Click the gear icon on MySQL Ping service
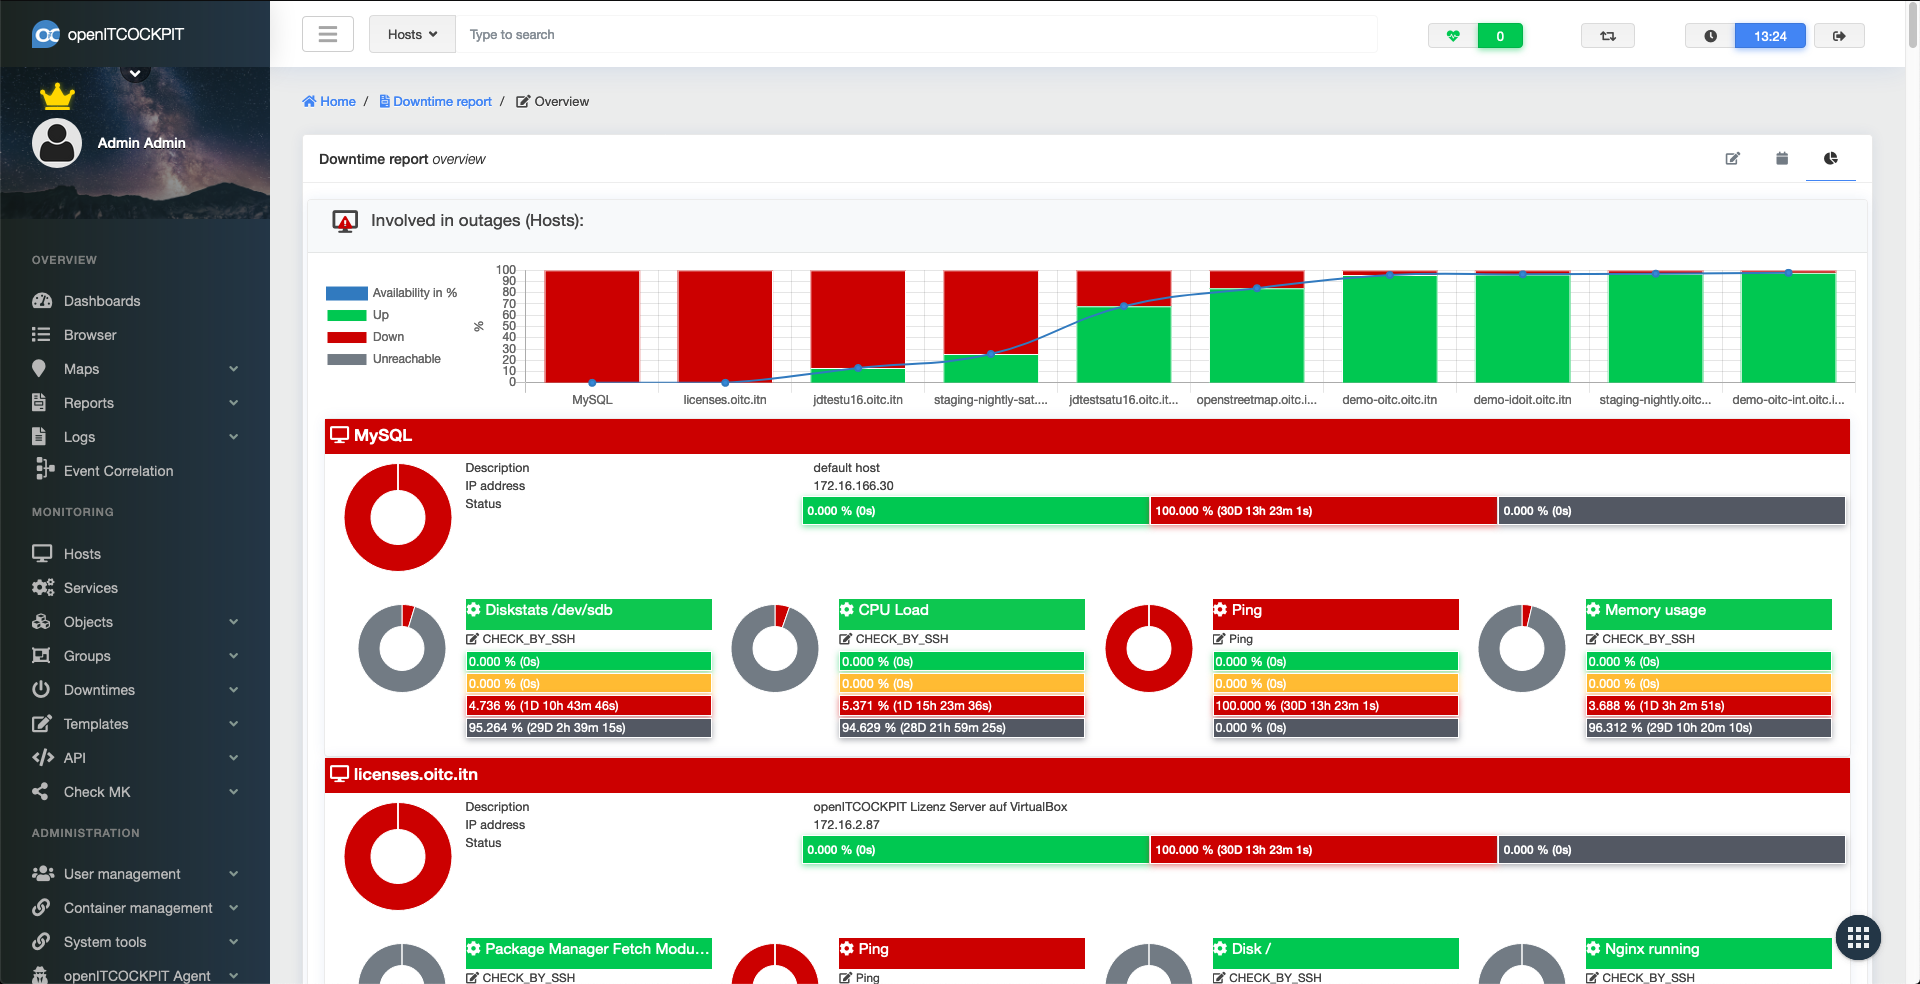The height and width of the screenshot is (984, 1920). [1220, 610]
